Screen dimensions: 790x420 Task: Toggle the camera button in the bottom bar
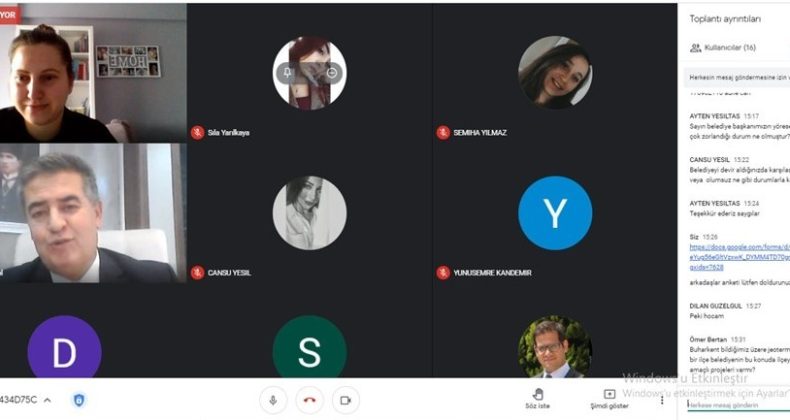point(346,400)
